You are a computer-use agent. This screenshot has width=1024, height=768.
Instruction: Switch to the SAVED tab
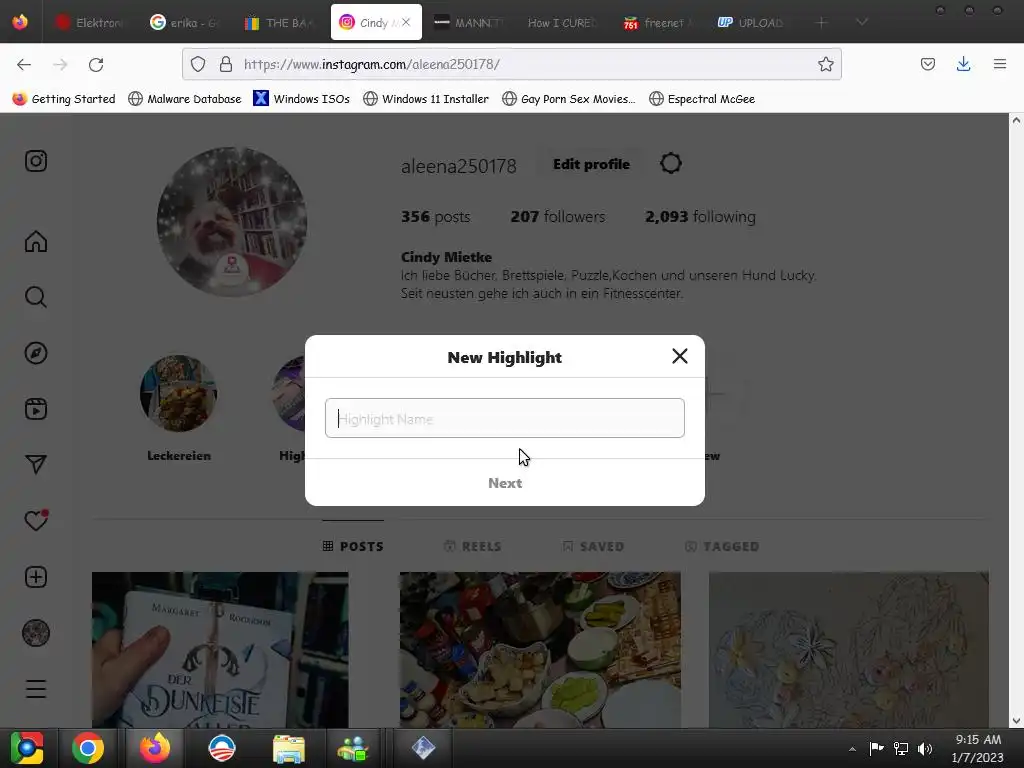coord(594,546)
